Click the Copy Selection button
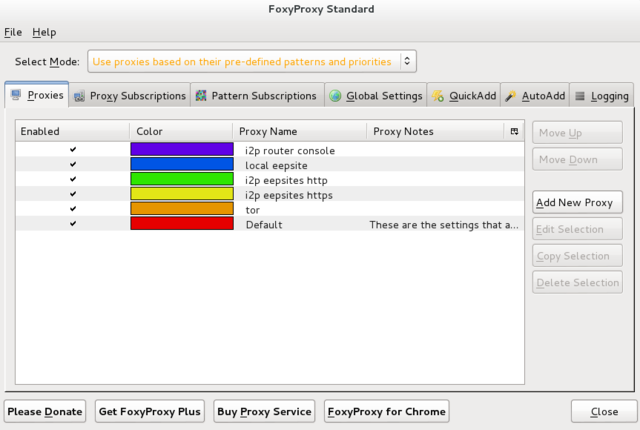This screenshot has height=430, width=640. coord(577,256)
